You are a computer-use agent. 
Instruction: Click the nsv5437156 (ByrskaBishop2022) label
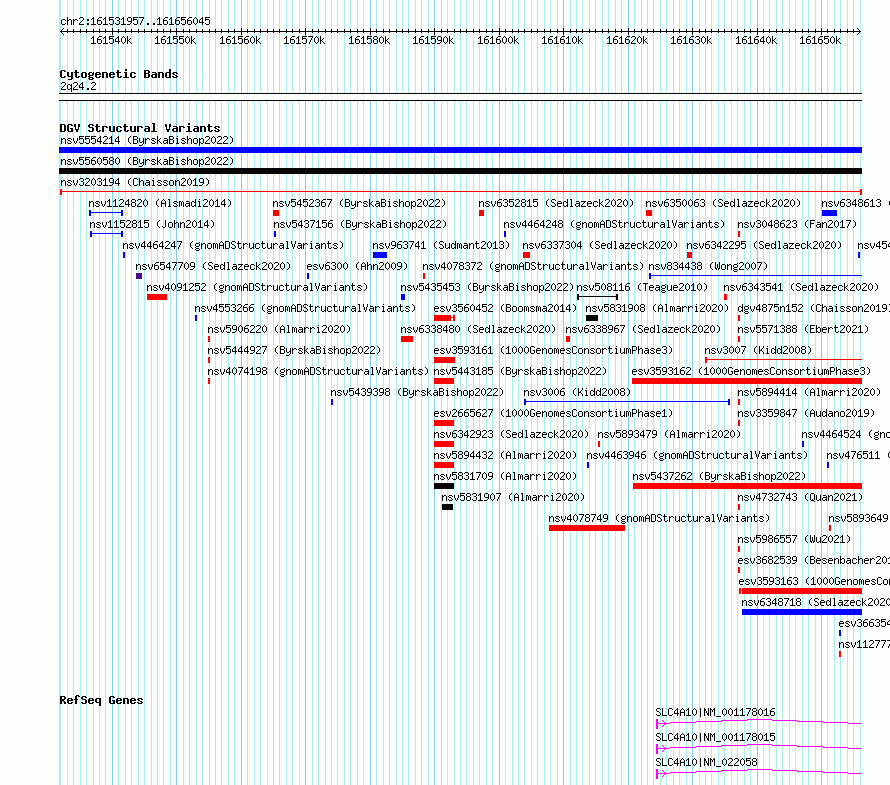point(360,224)
